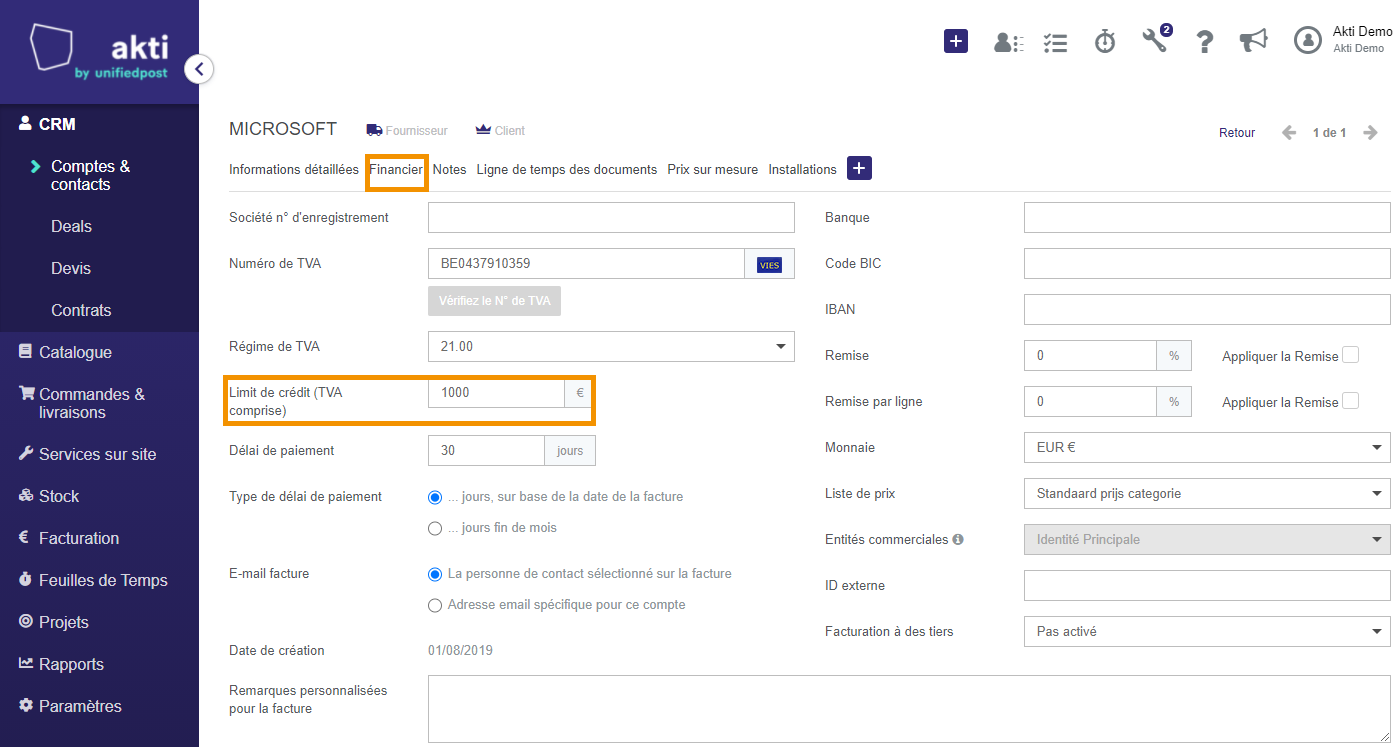Click the Société n° d'enregistrement field
This screenshot has height=747, width=1399.
(611, 217)
